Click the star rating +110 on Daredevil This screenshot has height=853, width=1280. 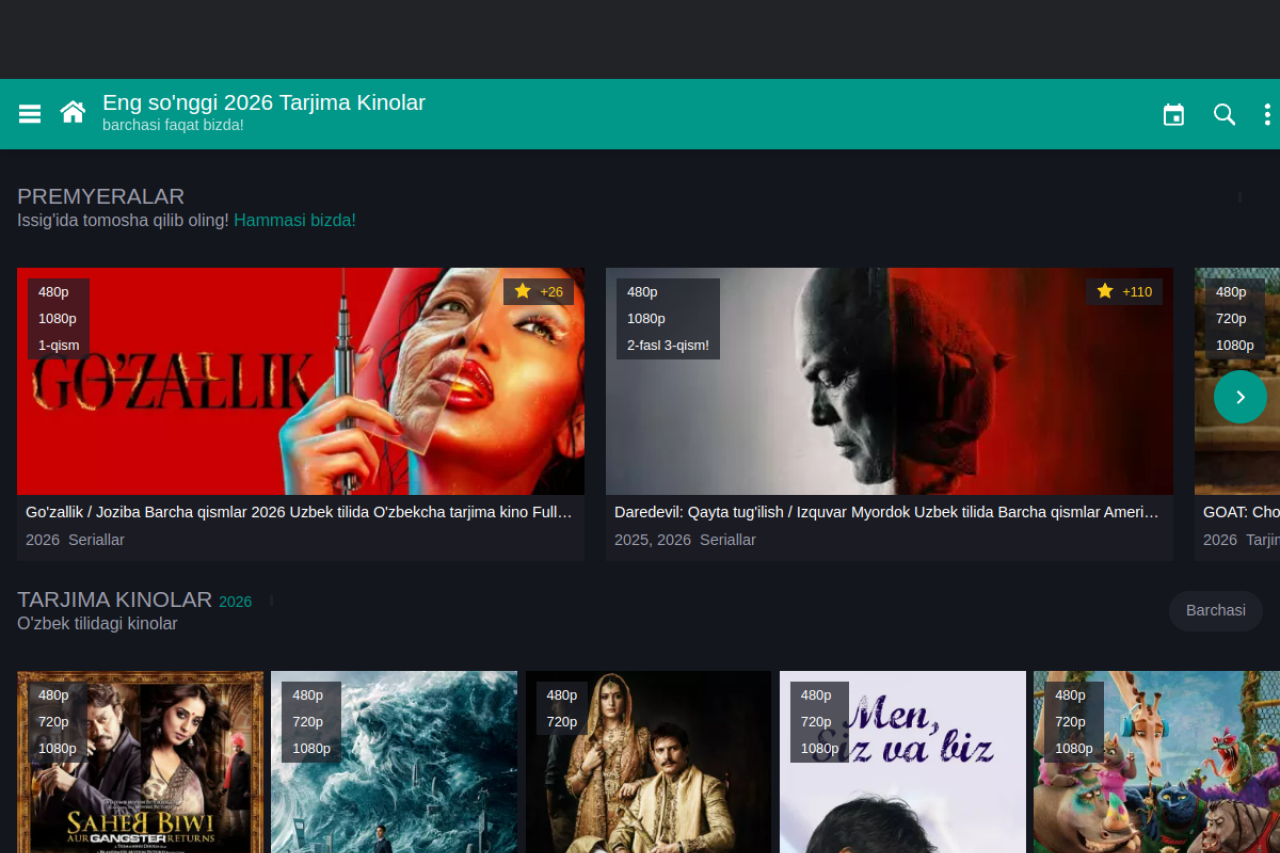click(1124, 292)
